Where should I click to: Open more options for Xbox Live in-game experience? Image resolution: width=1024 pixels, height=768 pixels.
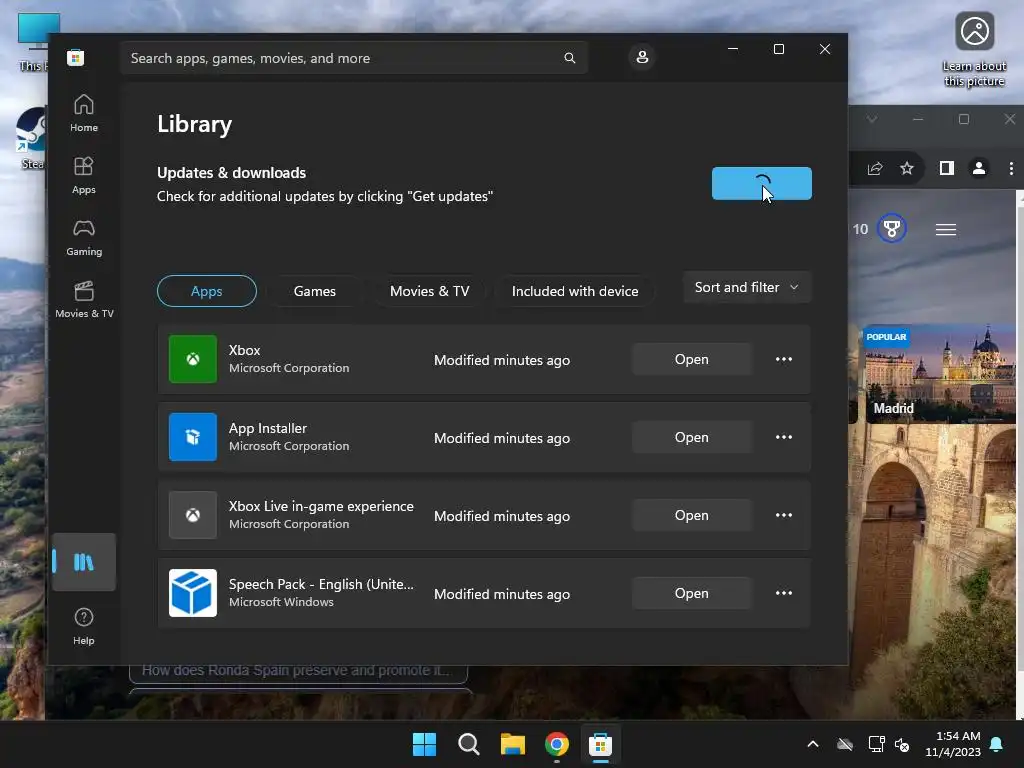pos(784,515)
